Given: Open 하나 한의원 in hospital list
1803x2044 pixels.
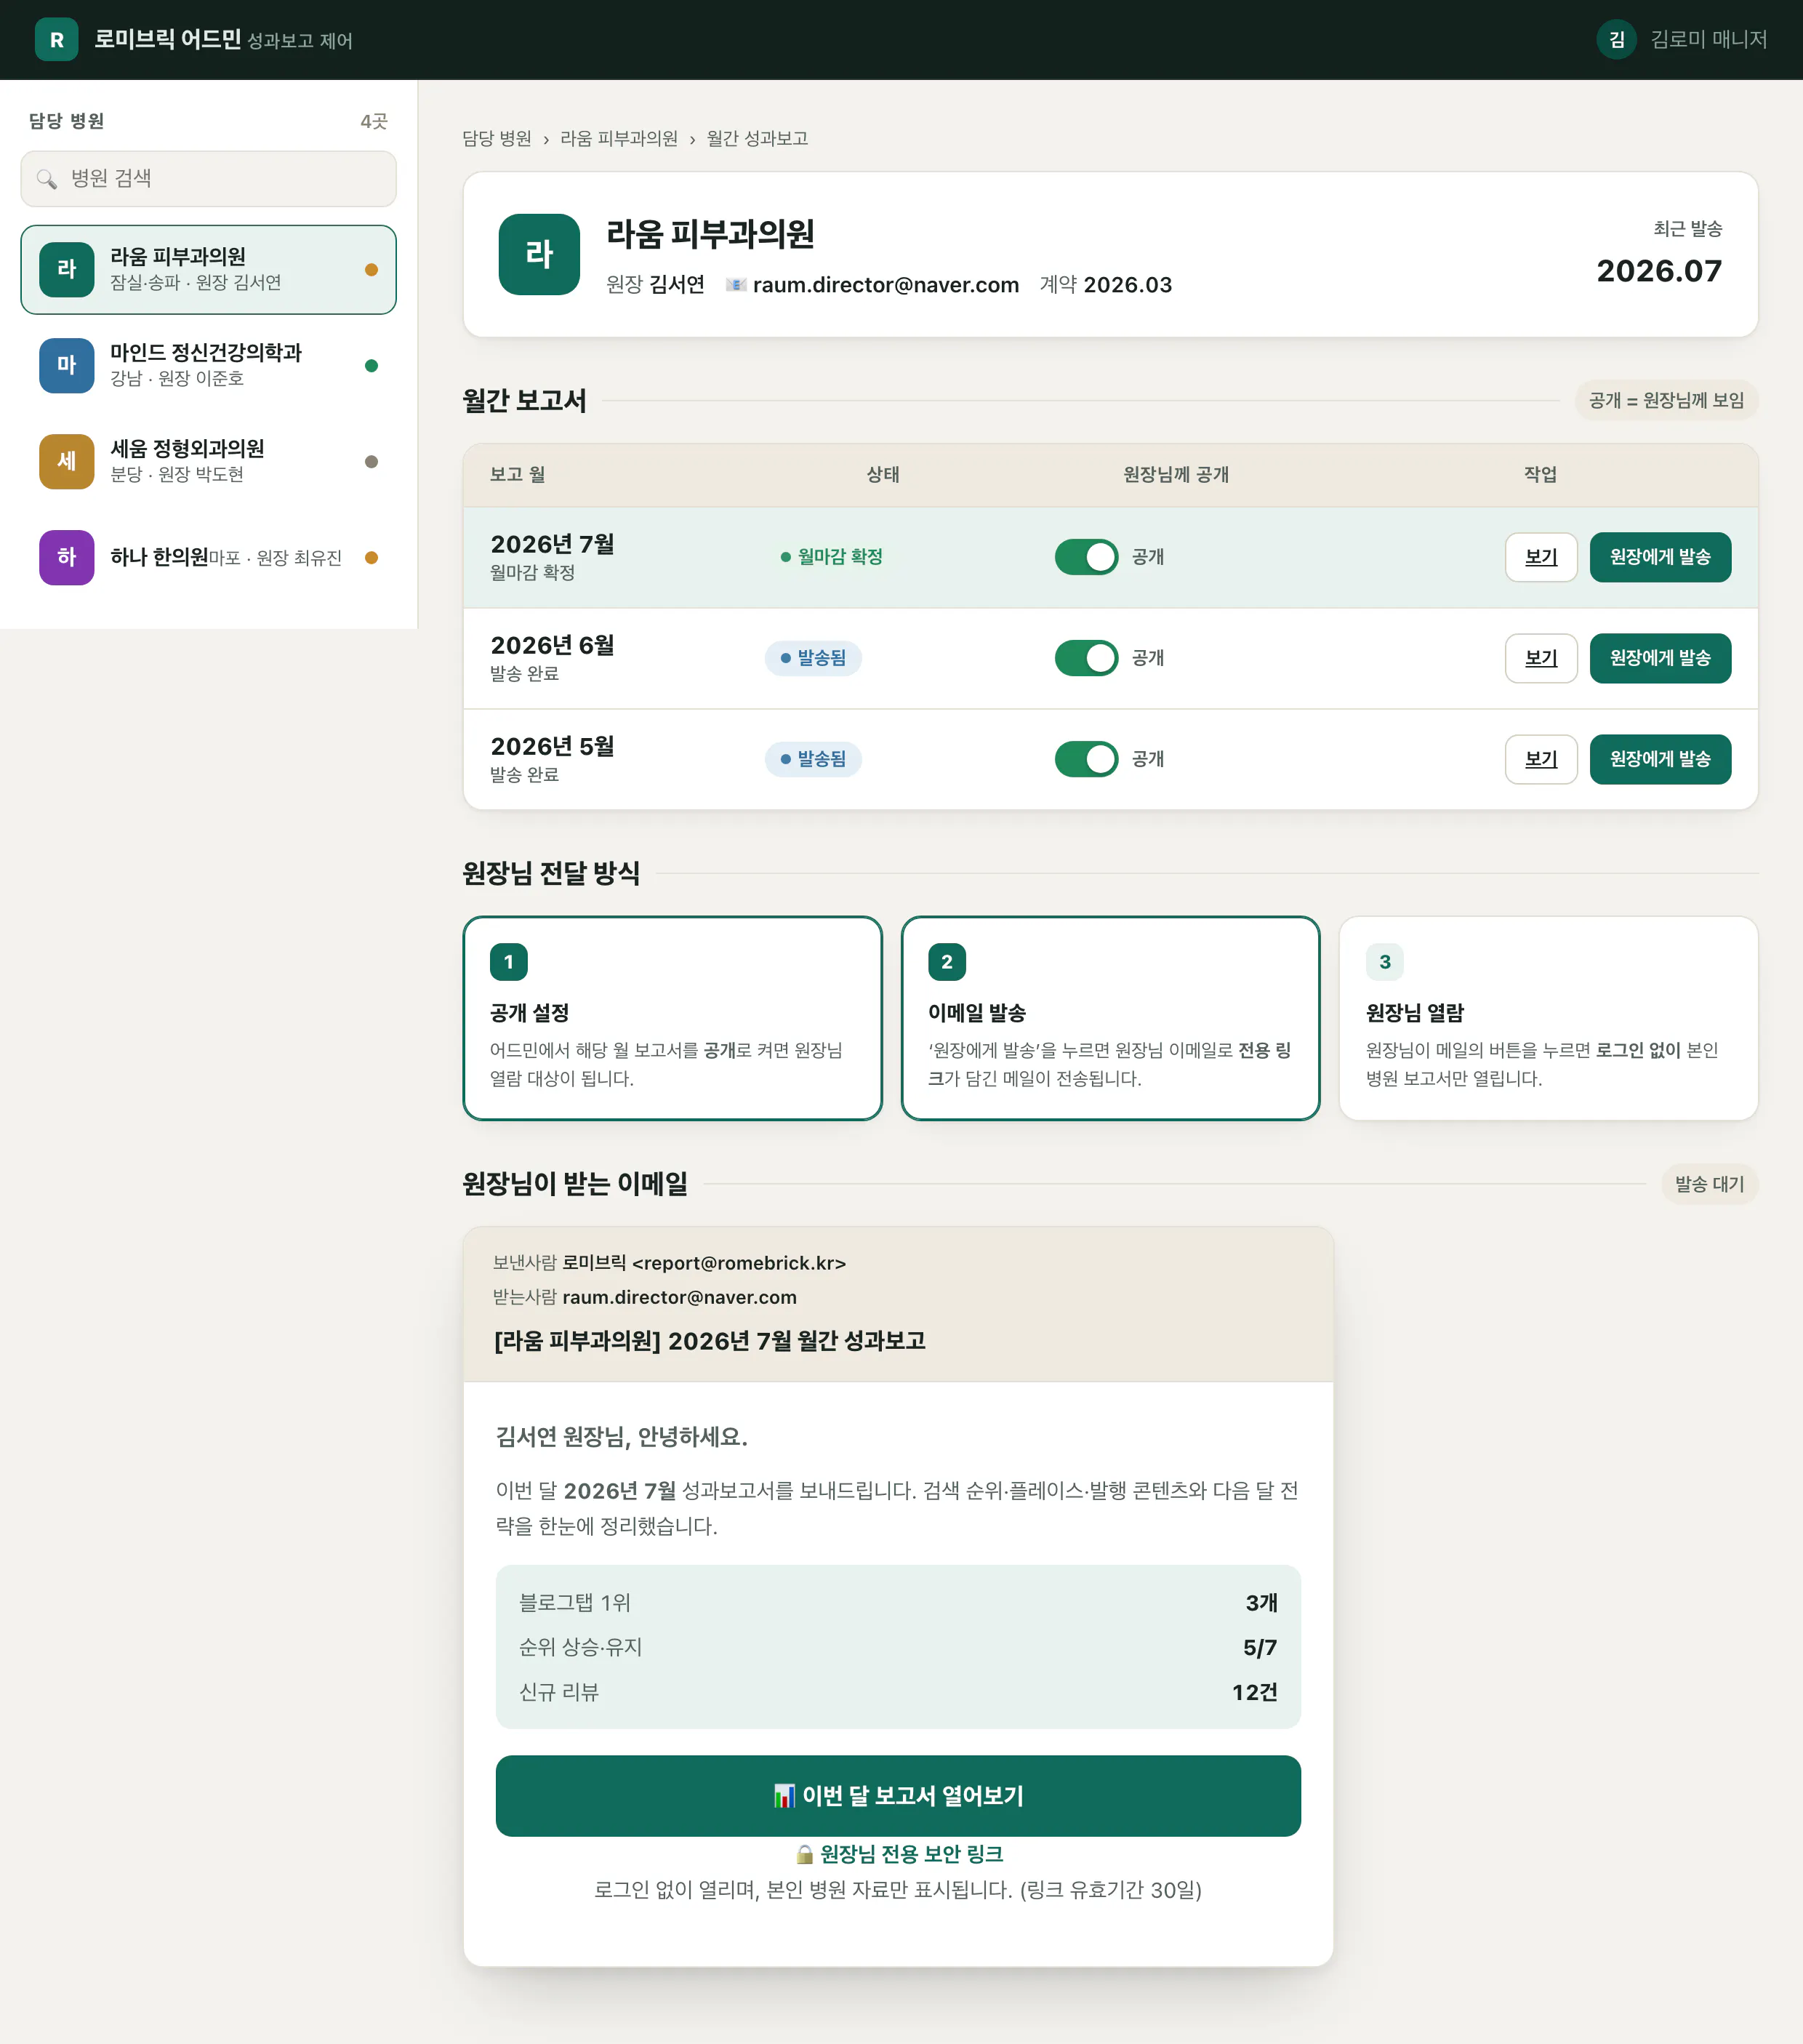Looking at the screenshot, I should pyautogui.click(x=208, y=558).
